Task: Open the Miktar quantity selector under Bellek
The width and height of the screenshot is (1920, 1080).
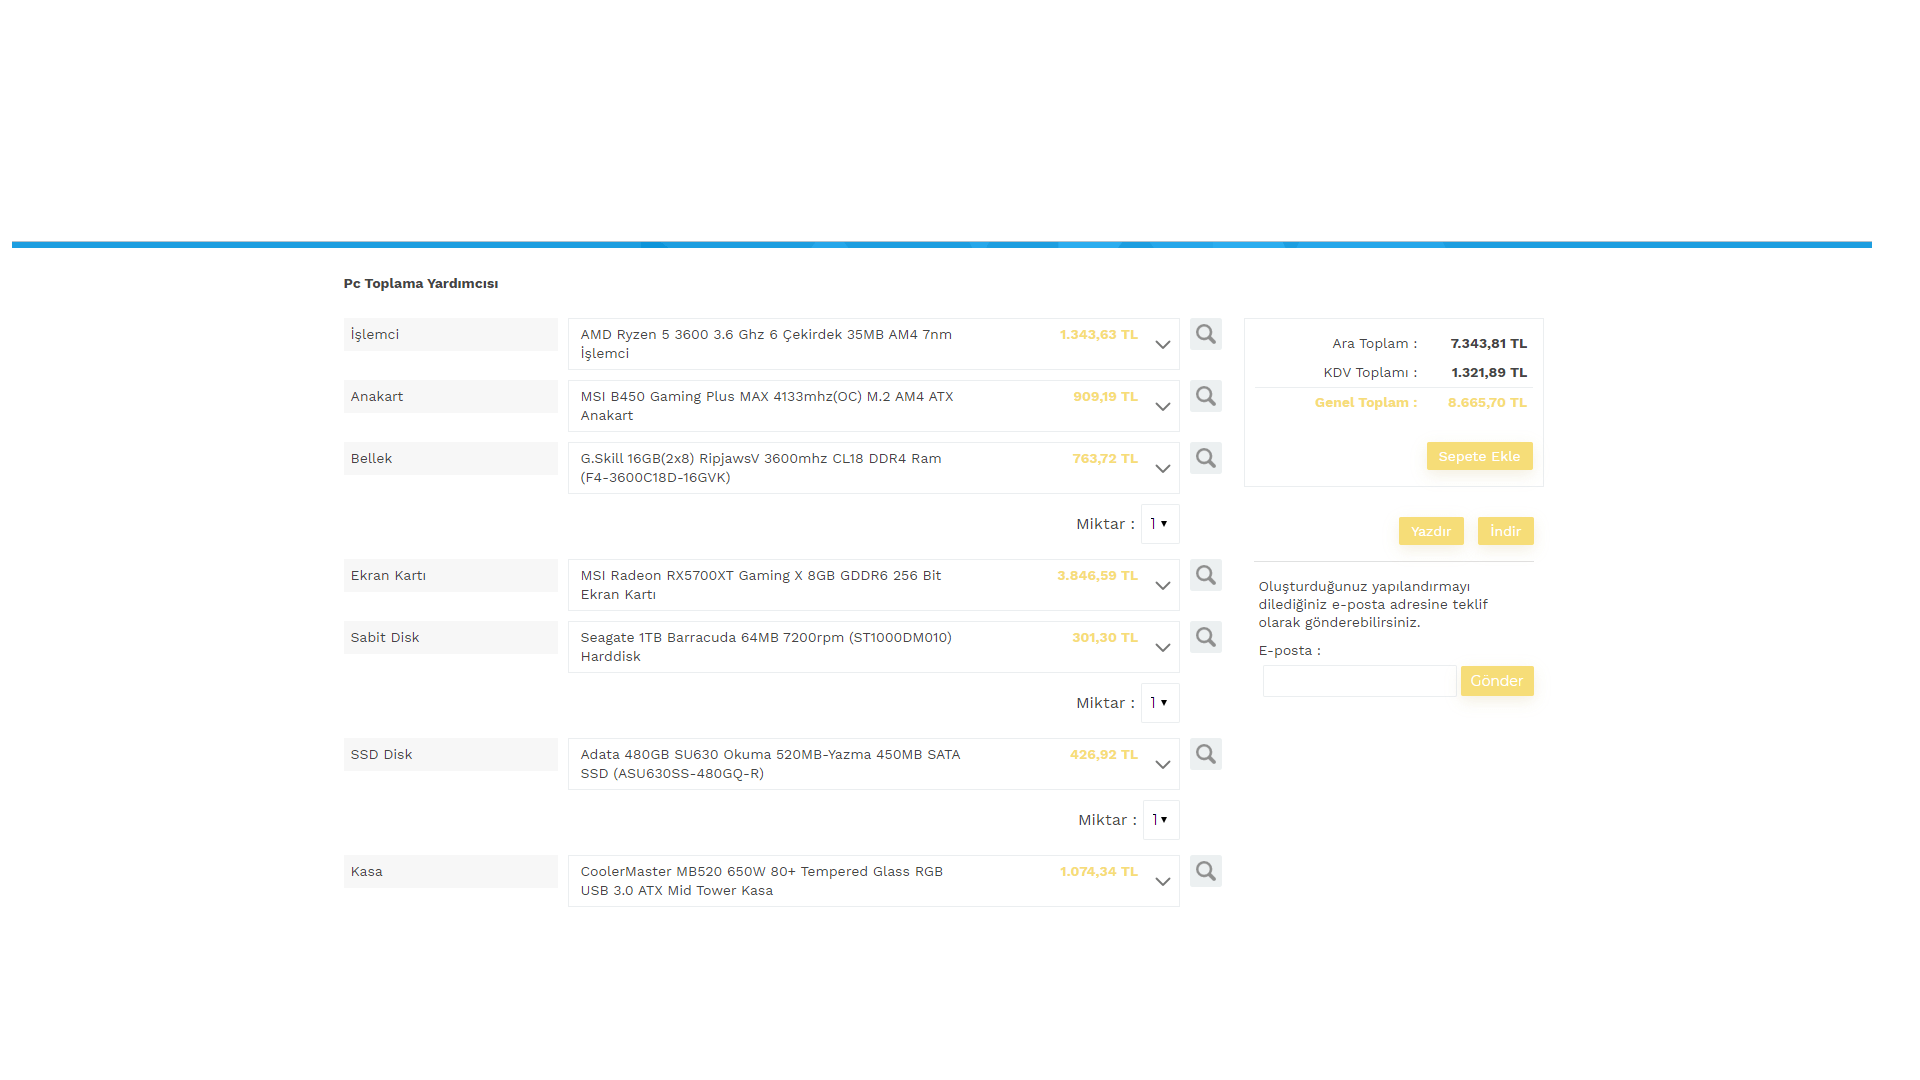Action: pyautogui.click(x=1159, y=524)
